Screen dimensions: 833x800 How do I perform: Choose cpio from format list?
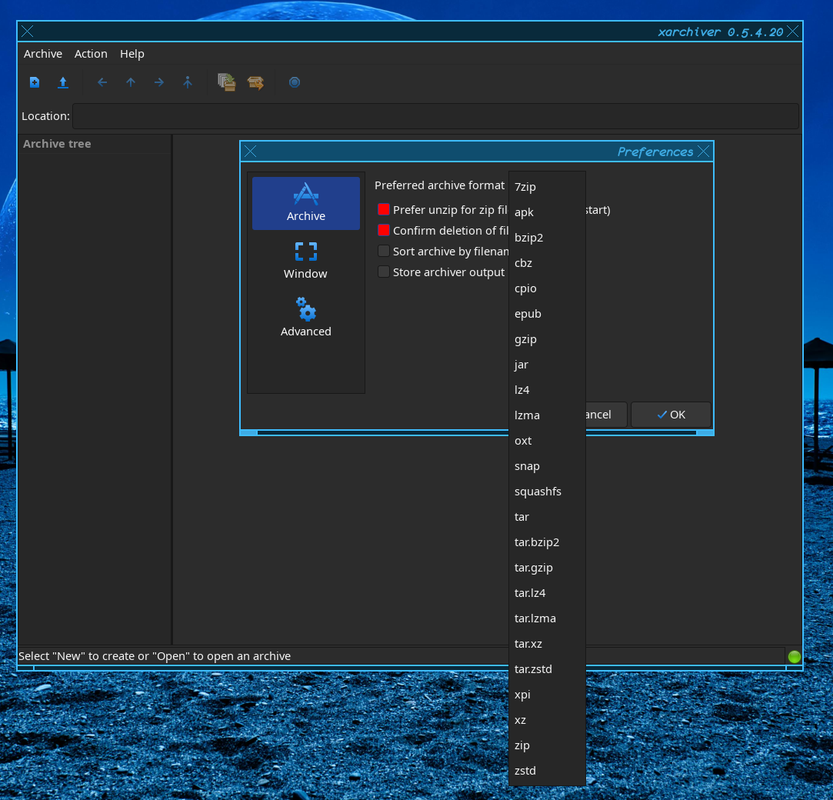tap(547, 288)
